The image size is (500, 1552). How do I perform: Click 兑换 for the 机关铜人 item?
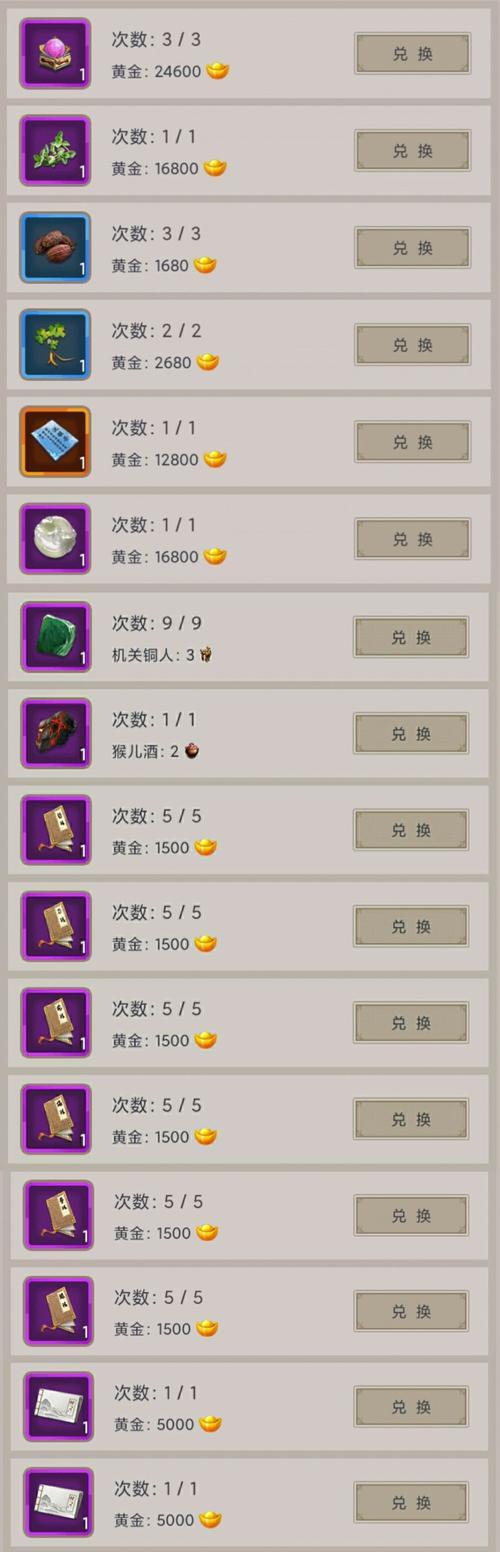coord(411,637)
